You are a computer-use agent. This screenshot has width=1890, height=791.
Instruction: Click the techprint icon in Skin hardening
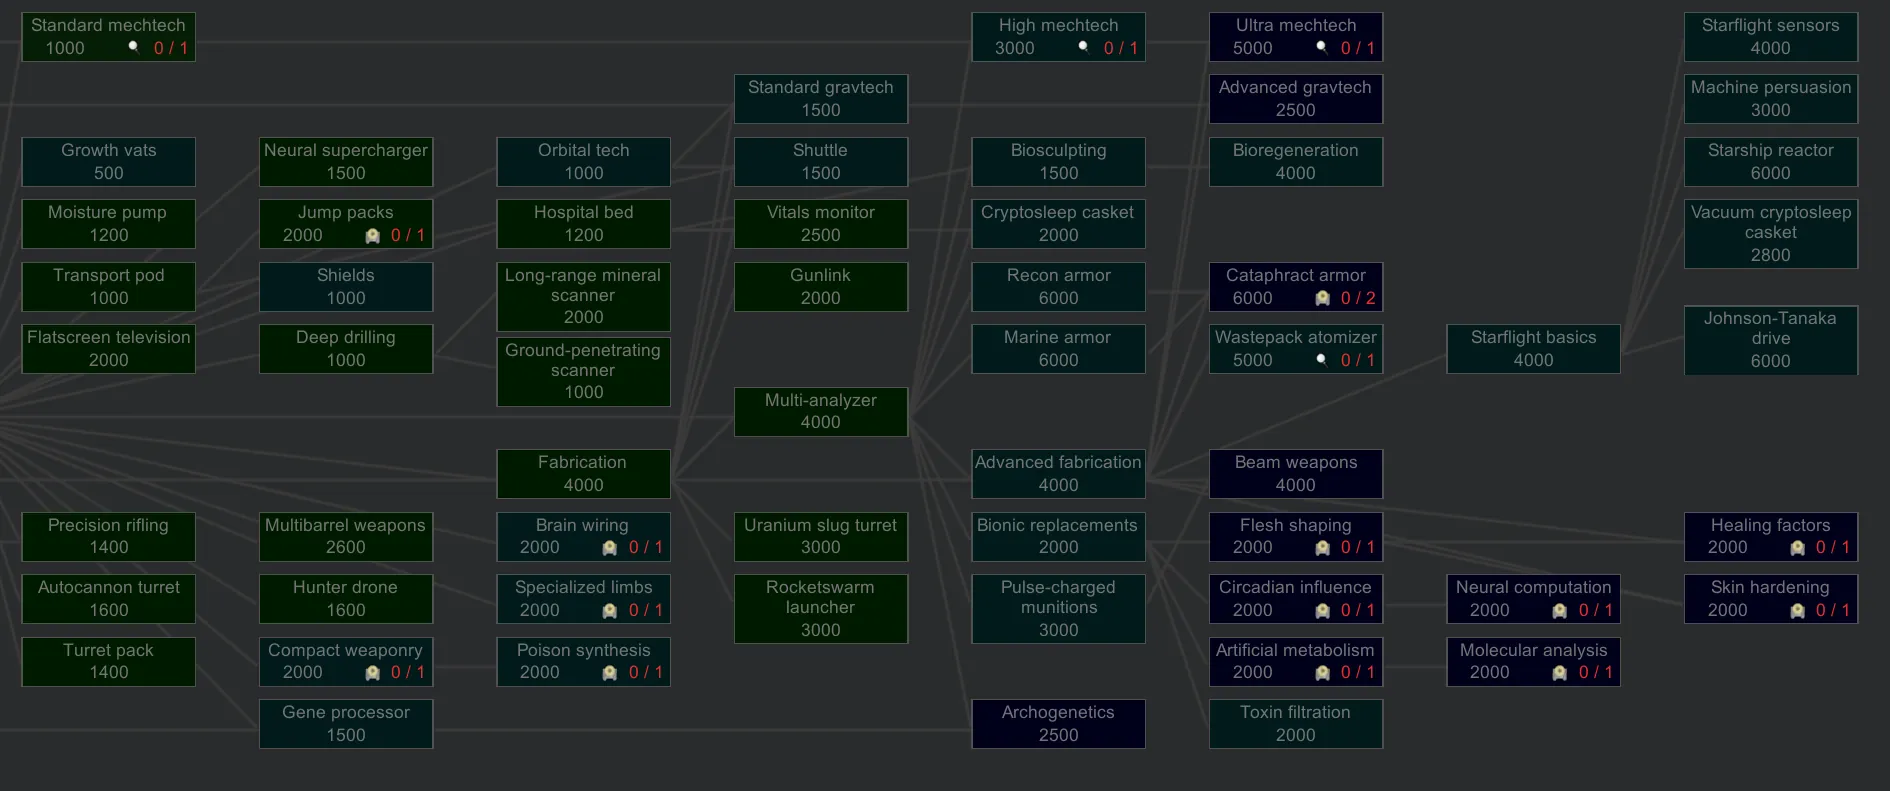click(x=1797, y=611)
